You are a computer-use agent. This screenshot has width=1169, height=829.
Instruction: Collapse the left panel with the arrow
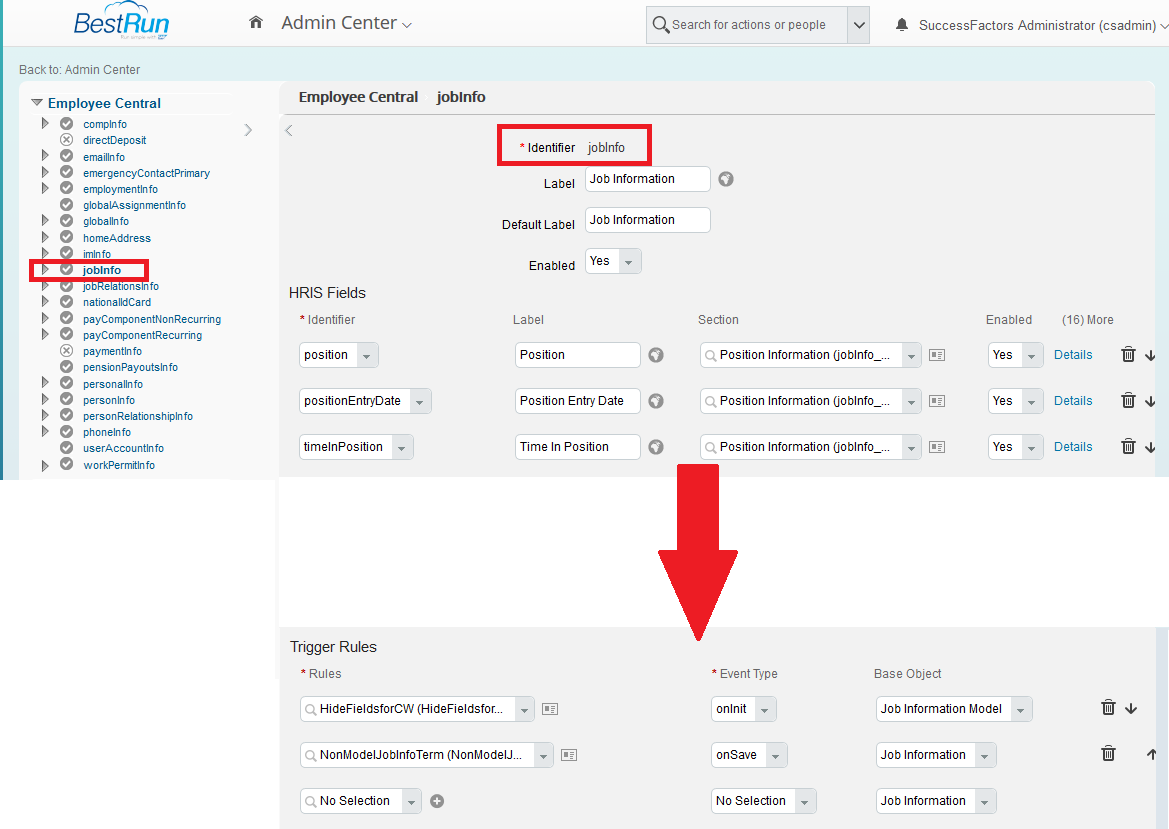pos(289,130)
